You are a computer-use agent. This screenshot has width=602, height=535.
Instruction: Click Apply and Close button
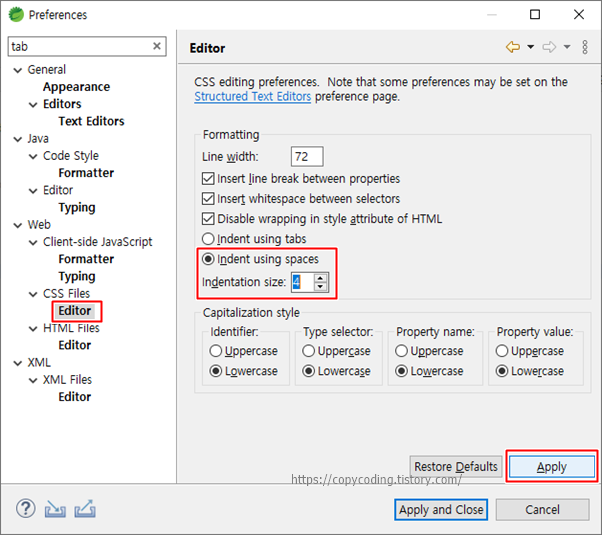point(441,510)
